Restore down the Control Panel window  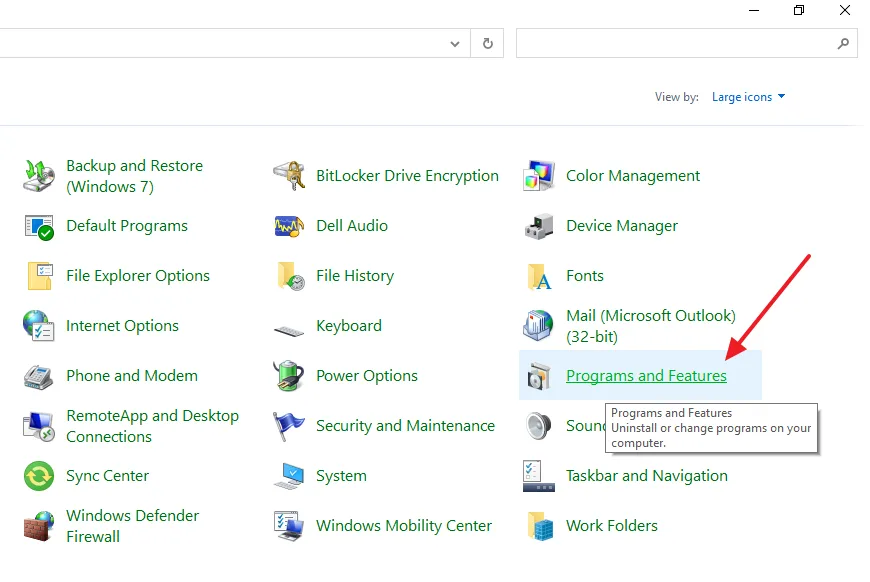(x=798, y=10)
